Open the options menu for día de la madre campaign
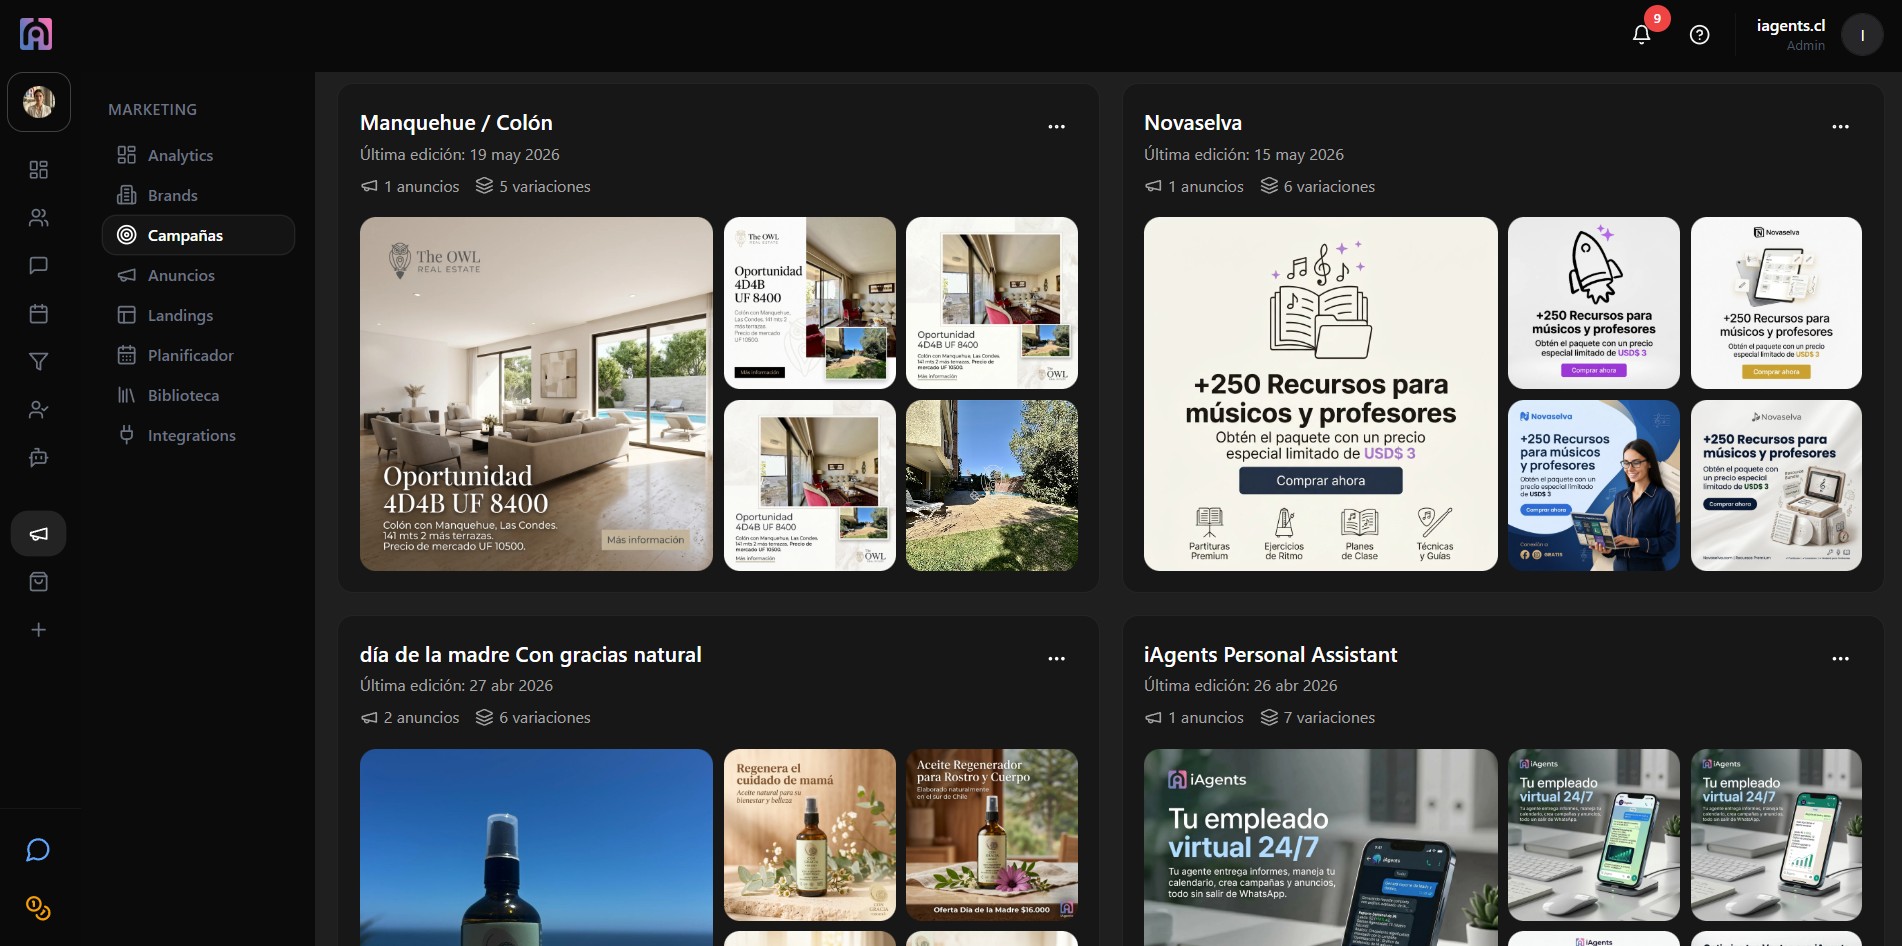 (x=1056, y=659)
